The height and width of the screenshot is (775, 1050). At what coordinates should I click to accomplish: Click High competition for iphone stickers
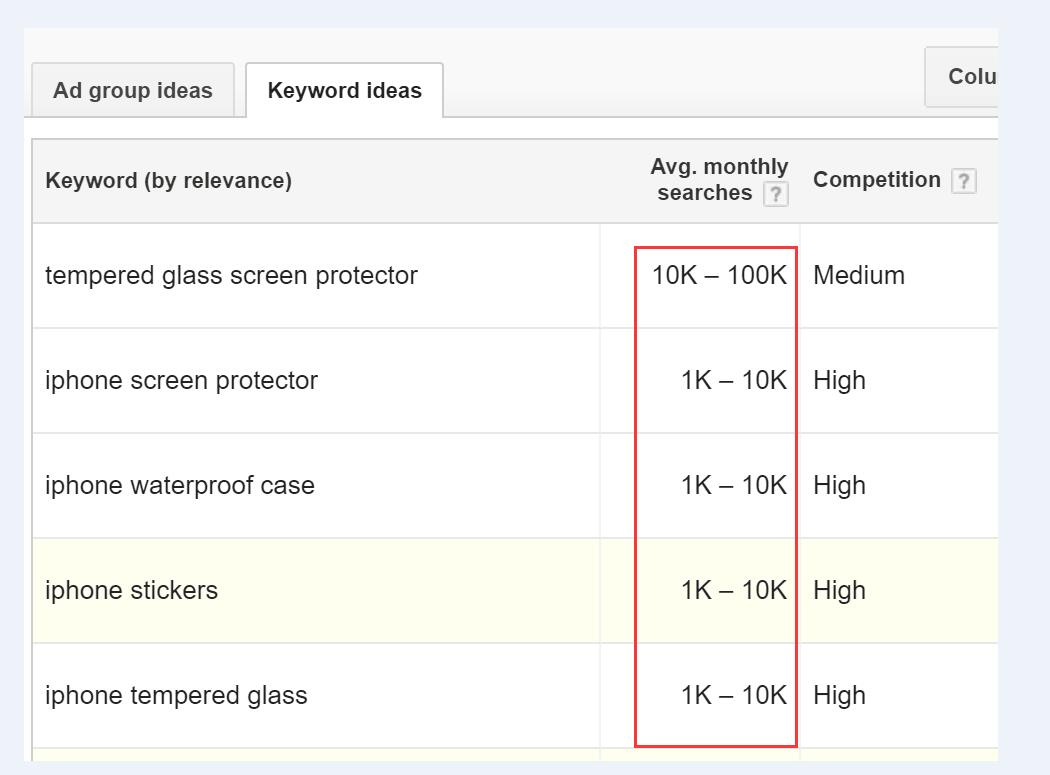(839, 590)
